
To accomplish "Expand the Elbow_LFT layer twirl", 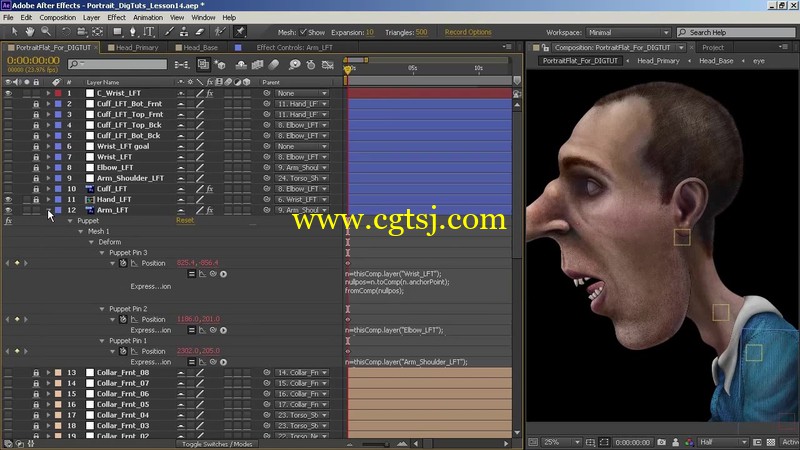I will (x=48, y=167).
